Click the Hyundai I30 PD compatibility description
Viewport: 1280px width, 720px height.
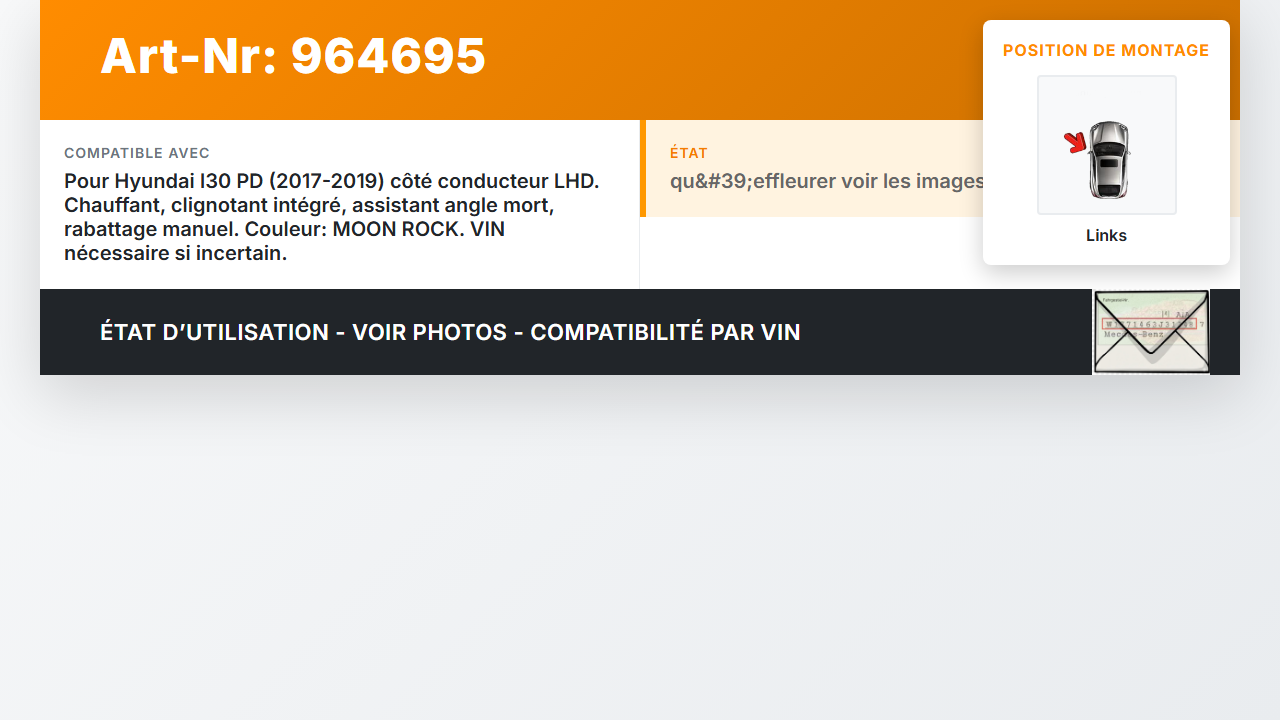[332, 217]
